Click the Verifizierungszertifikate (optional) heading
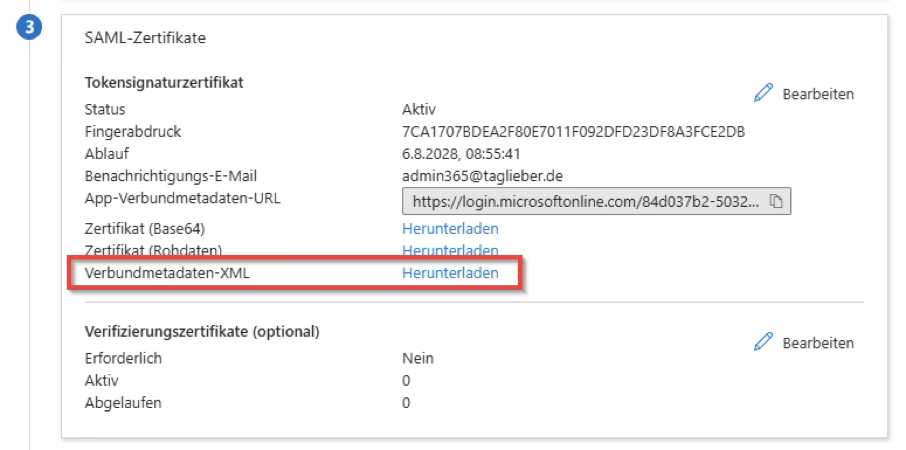The image size is (906, 450). pyautogui.click(x=202, y=331)
